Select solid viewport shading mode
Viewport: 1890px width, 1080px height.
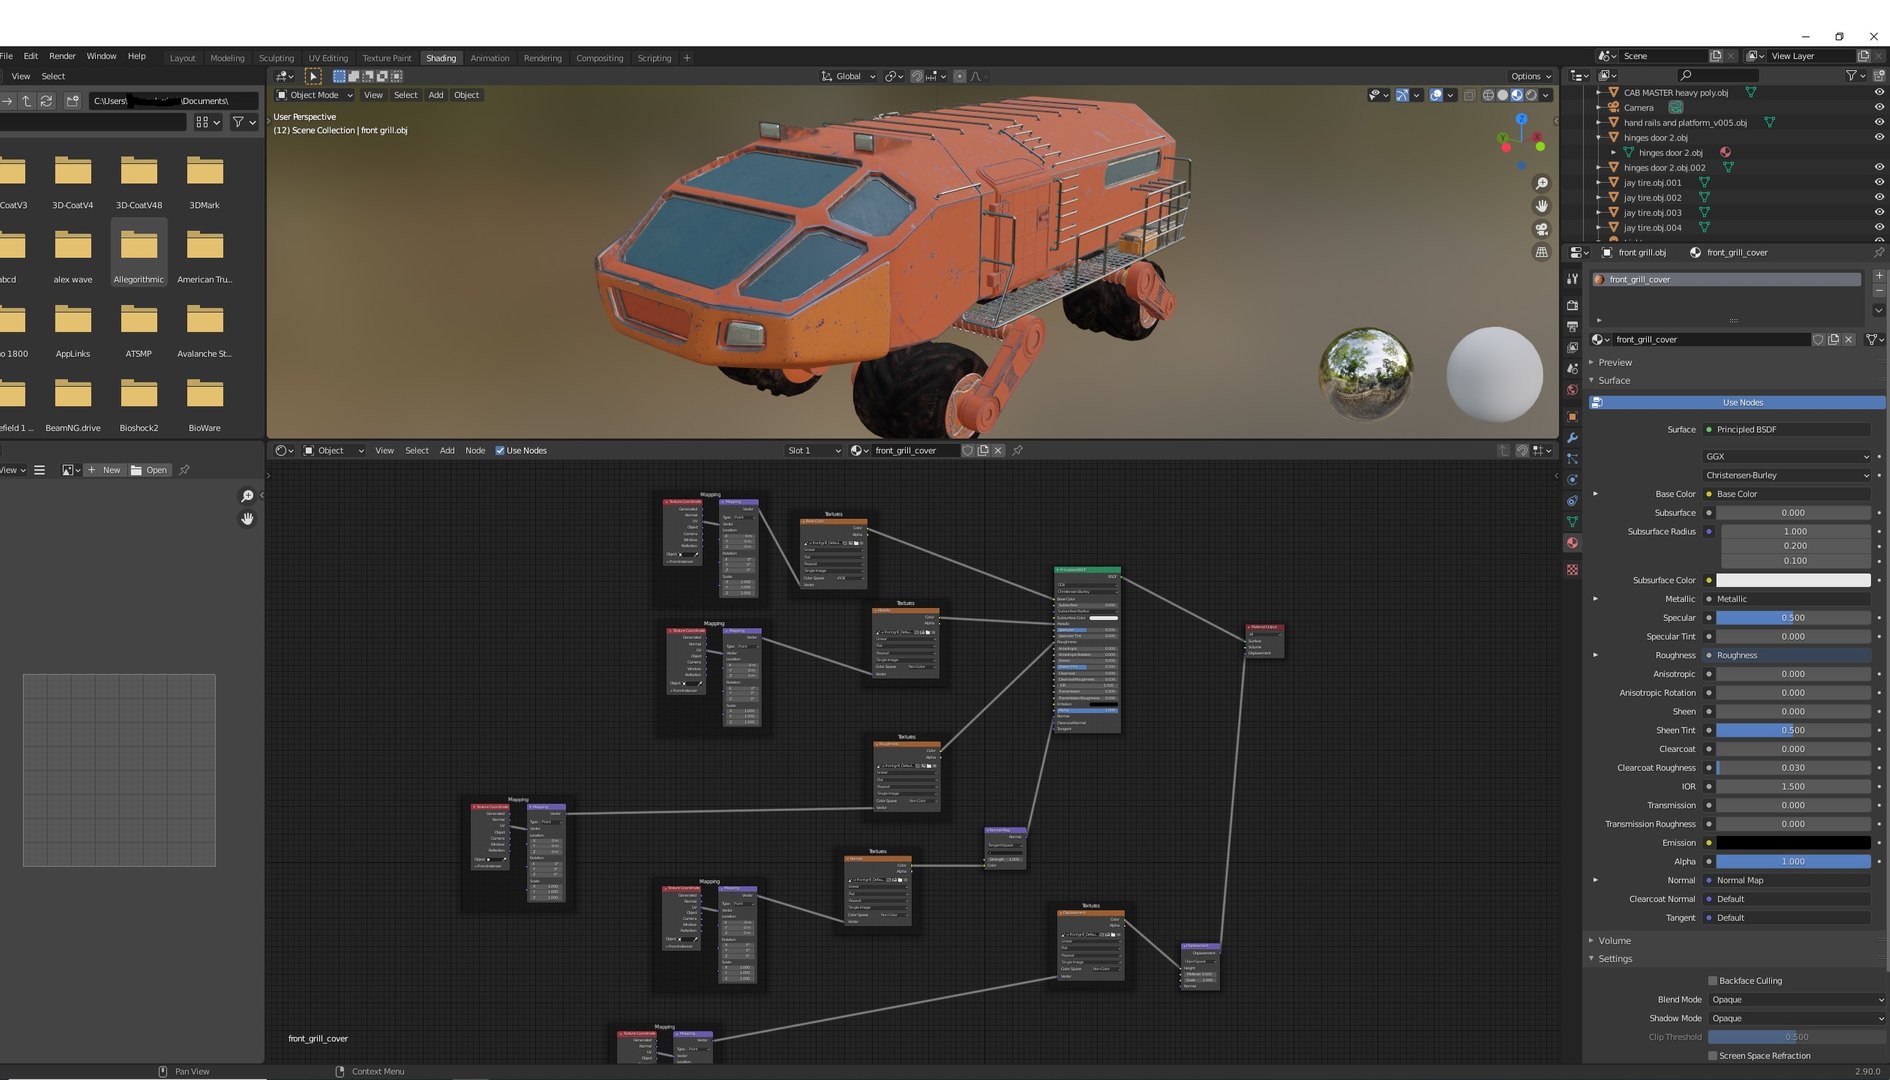coord(1502,95)
